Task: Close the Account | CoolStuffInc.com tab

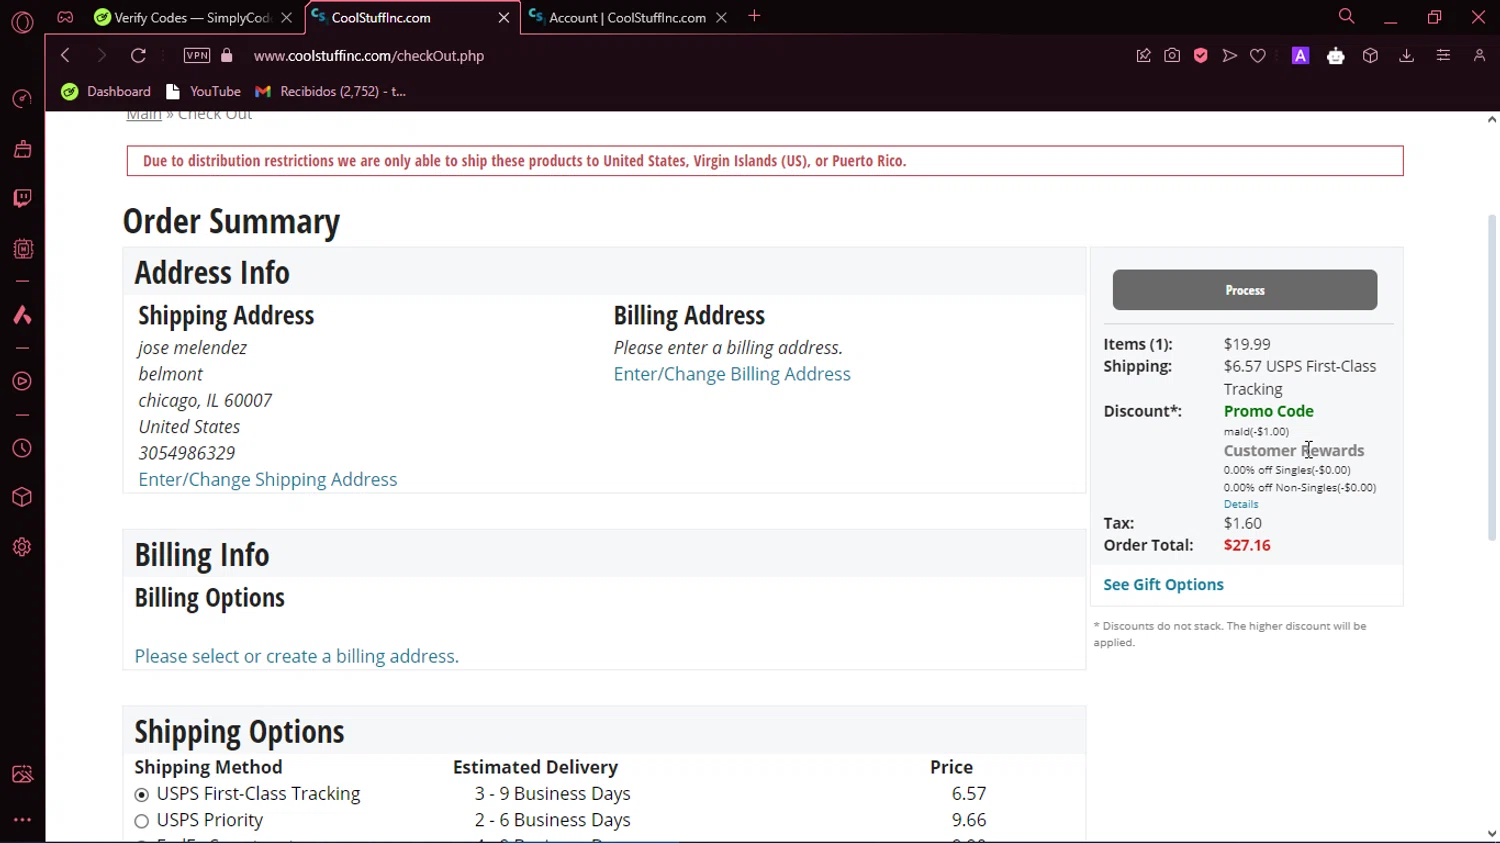Action: pyautogui.click(x=721, y=18)
